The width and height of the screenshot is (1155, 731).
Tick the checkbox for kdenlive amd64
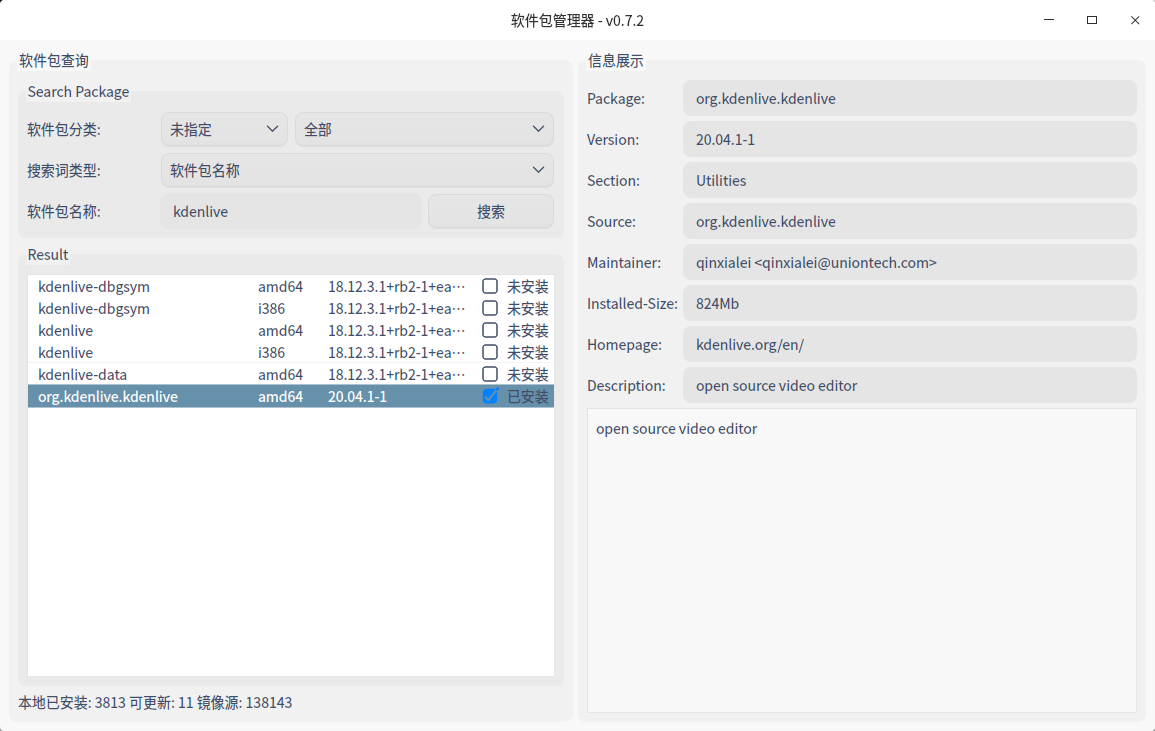point(490,330)
